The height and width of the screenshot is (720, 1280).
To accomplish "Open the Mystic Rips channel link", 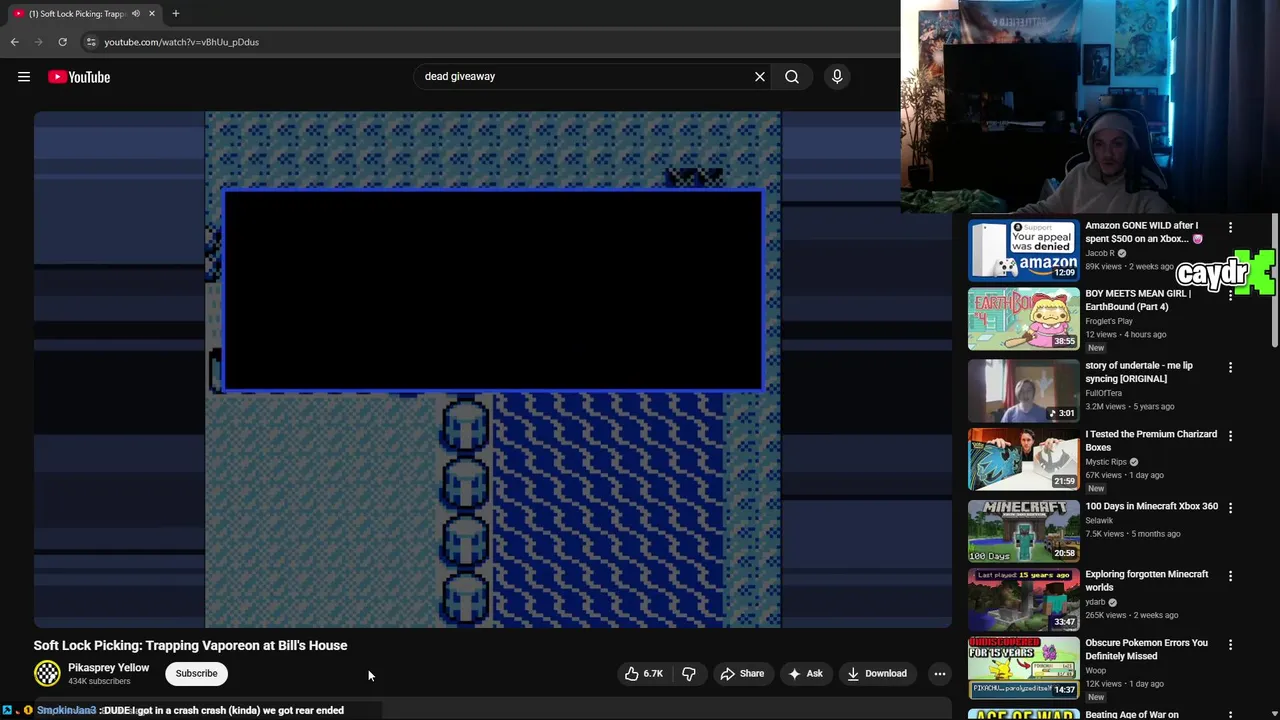I will 1106,462.
